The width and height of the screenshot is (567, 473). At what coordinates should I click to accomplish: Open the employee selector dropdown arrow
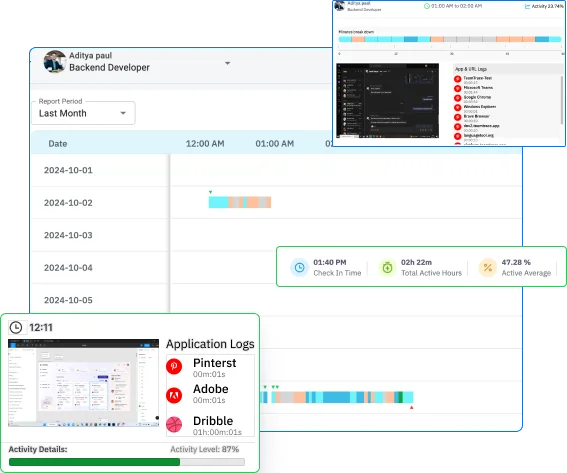[227, 63]
